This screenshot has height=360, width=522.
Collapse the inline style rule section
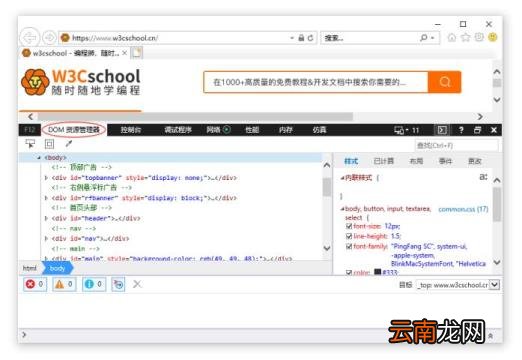(x=342, y=178)
